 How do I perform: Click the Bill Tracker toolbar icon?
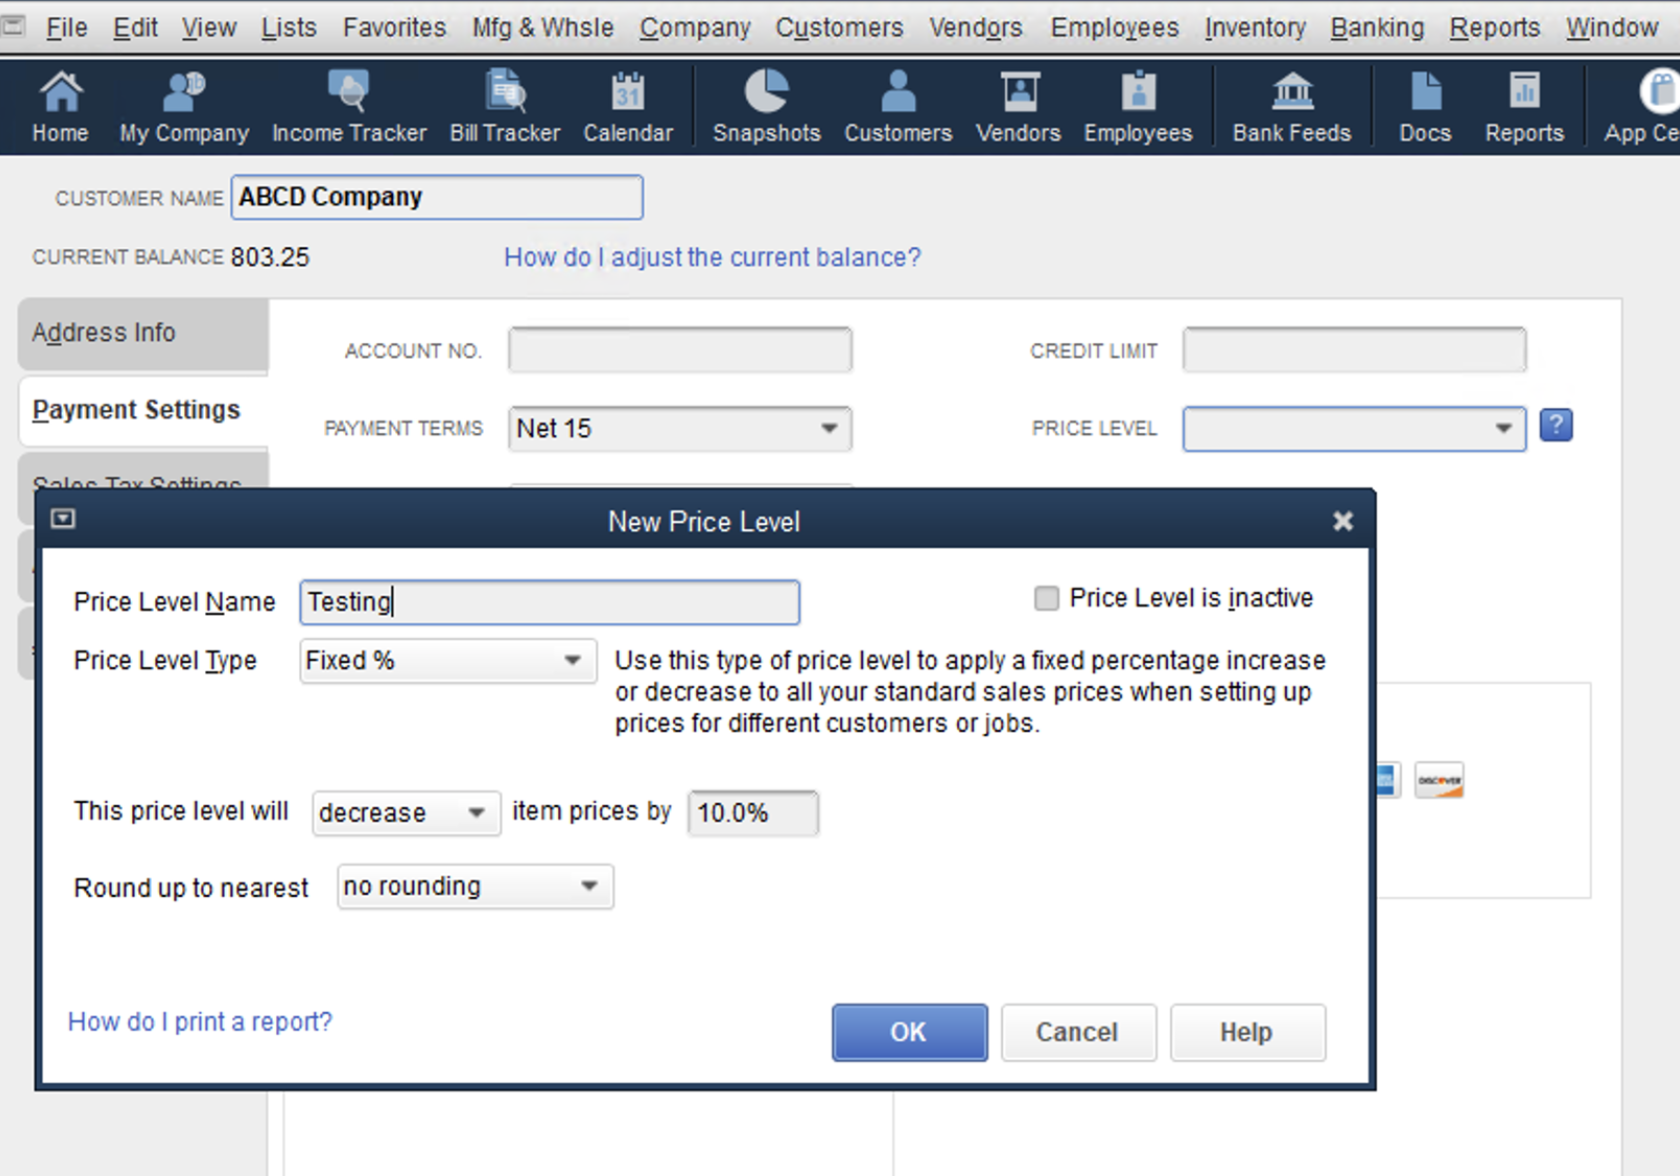pos(505,107)
